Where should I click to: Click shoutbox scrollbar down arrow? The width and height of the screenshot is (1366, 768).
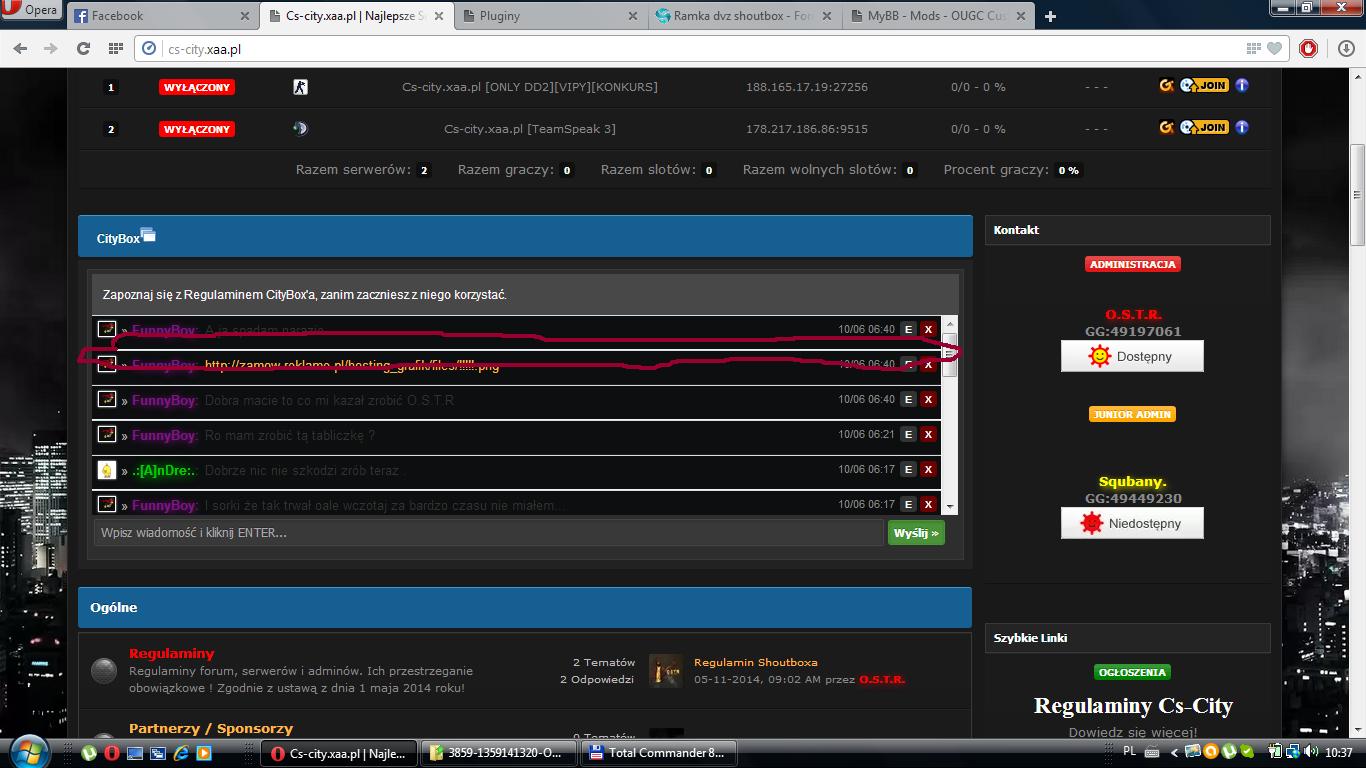(950, 507)
